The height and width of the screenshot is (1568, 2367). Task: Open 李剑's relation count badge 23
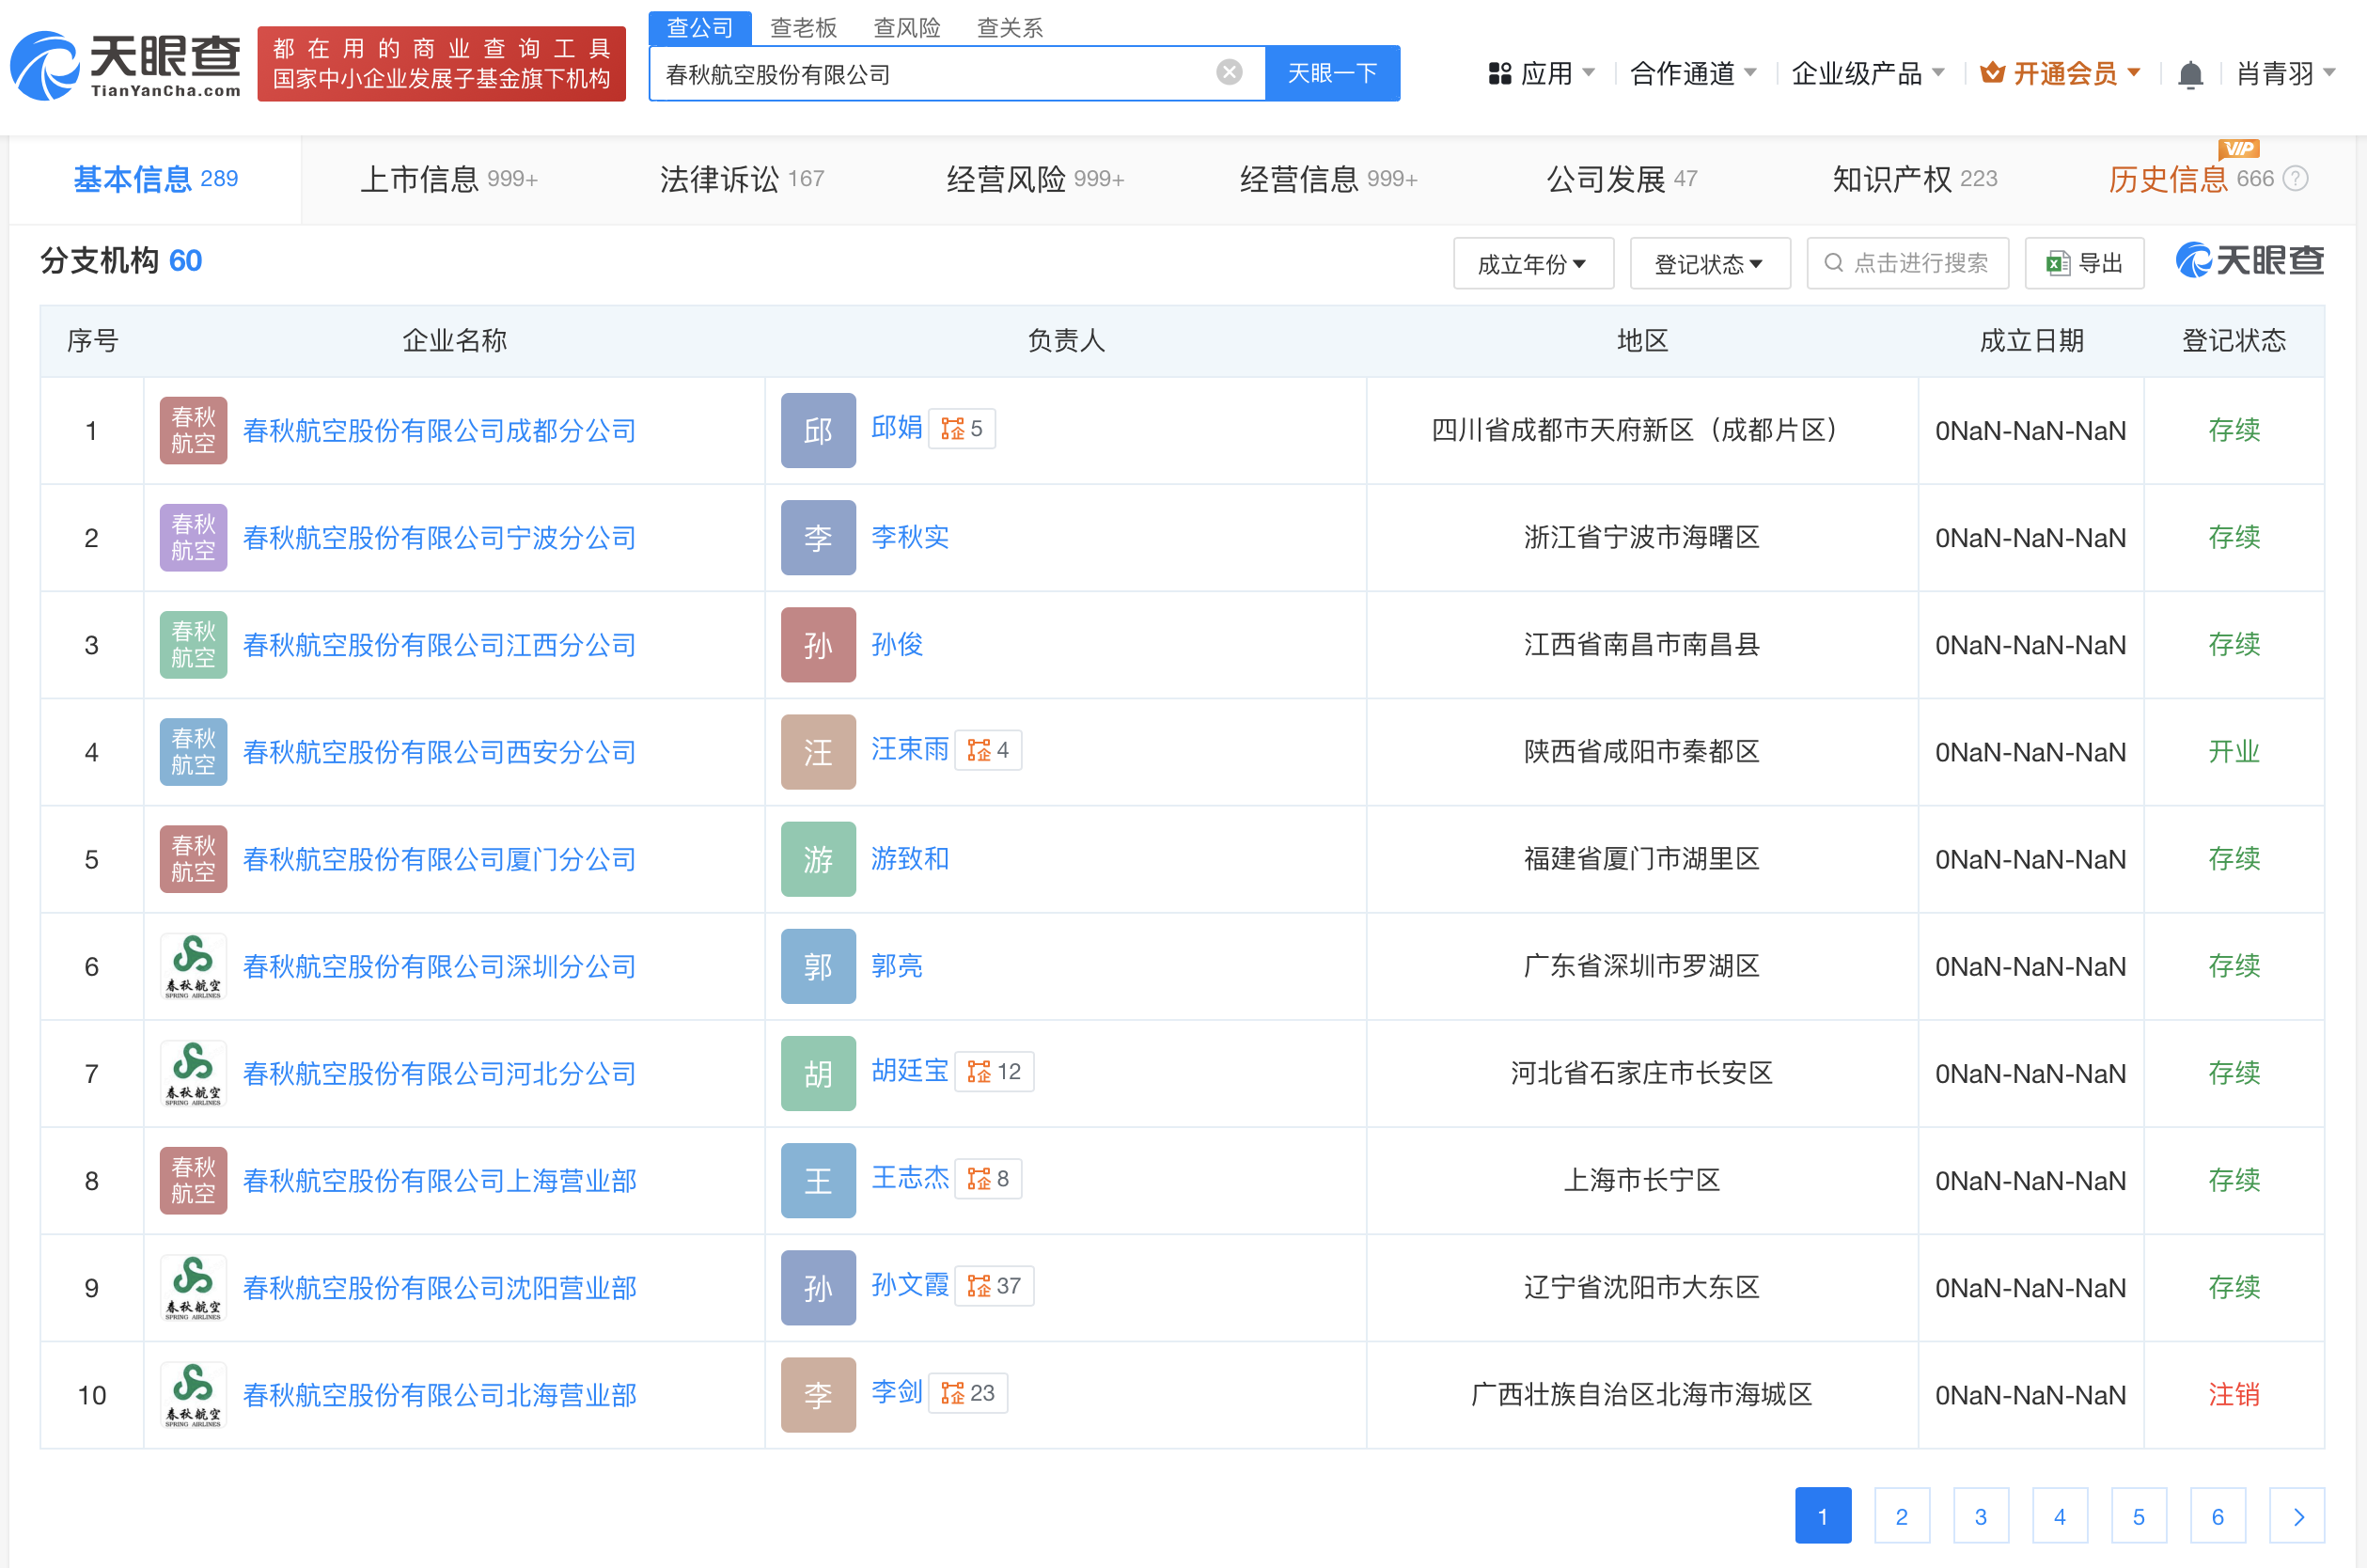[x=968, y=1392]
